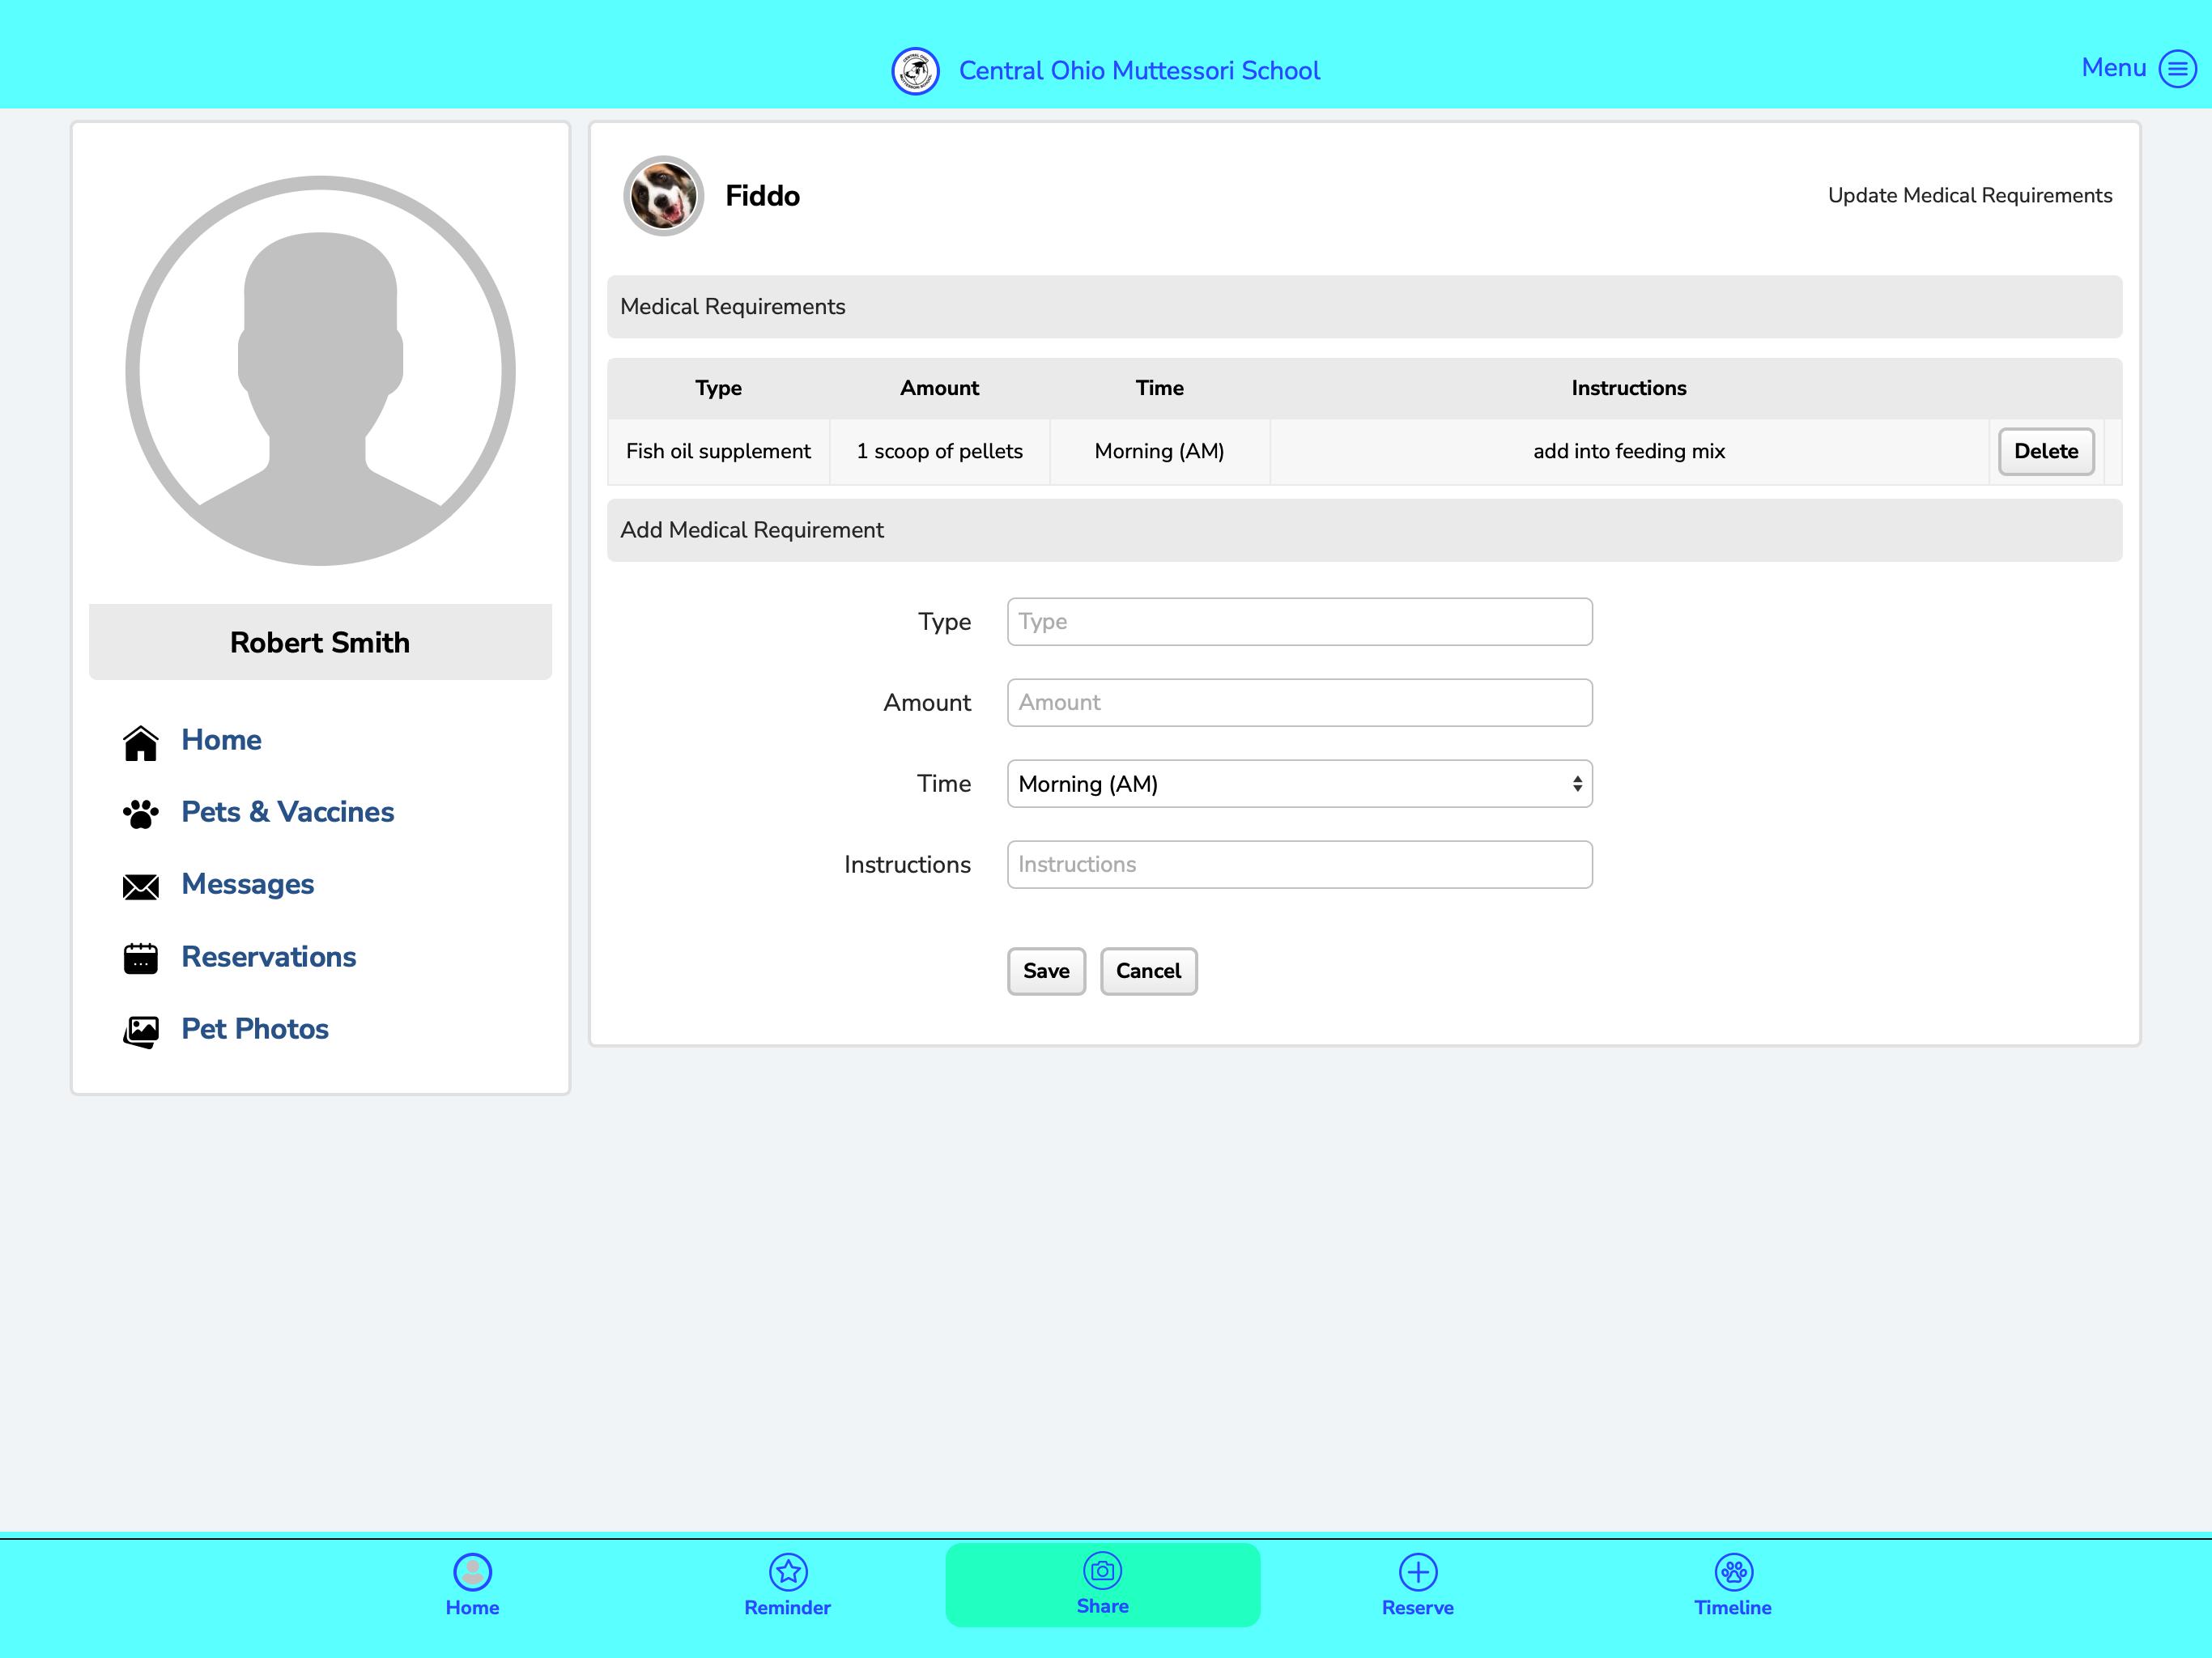Click the Type column header
Screen dimensions: 2212x1658
coord(718,388)
